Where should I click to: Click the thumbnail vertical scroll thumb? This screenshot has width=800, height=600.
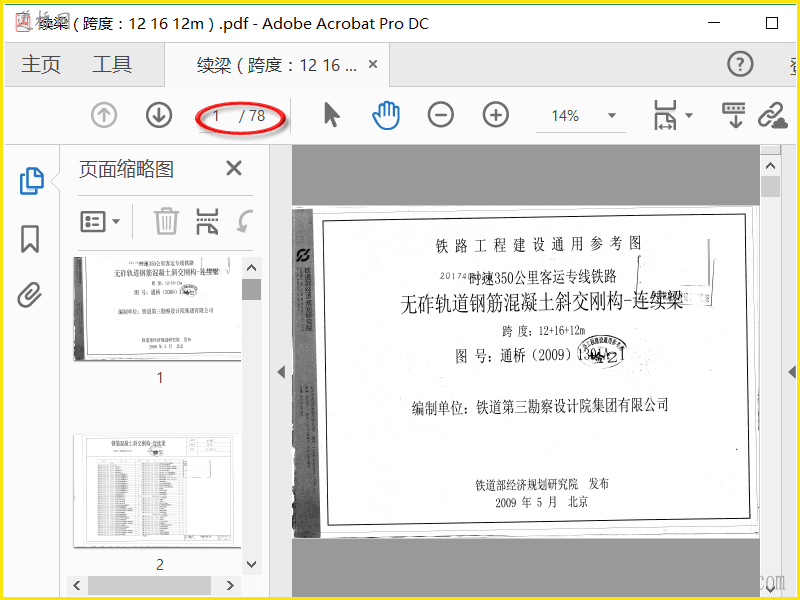[x=252, y=290]
